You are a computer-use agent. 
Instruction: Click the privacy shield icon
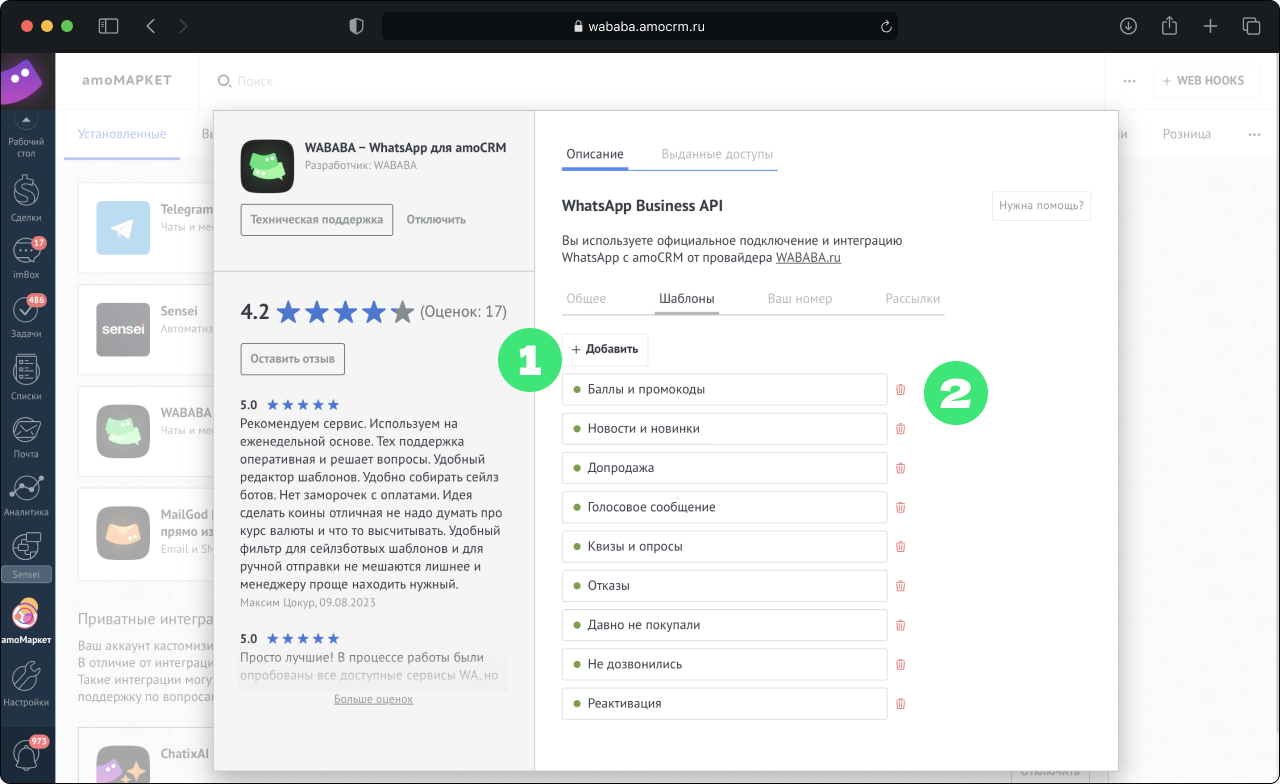[356, 26]
